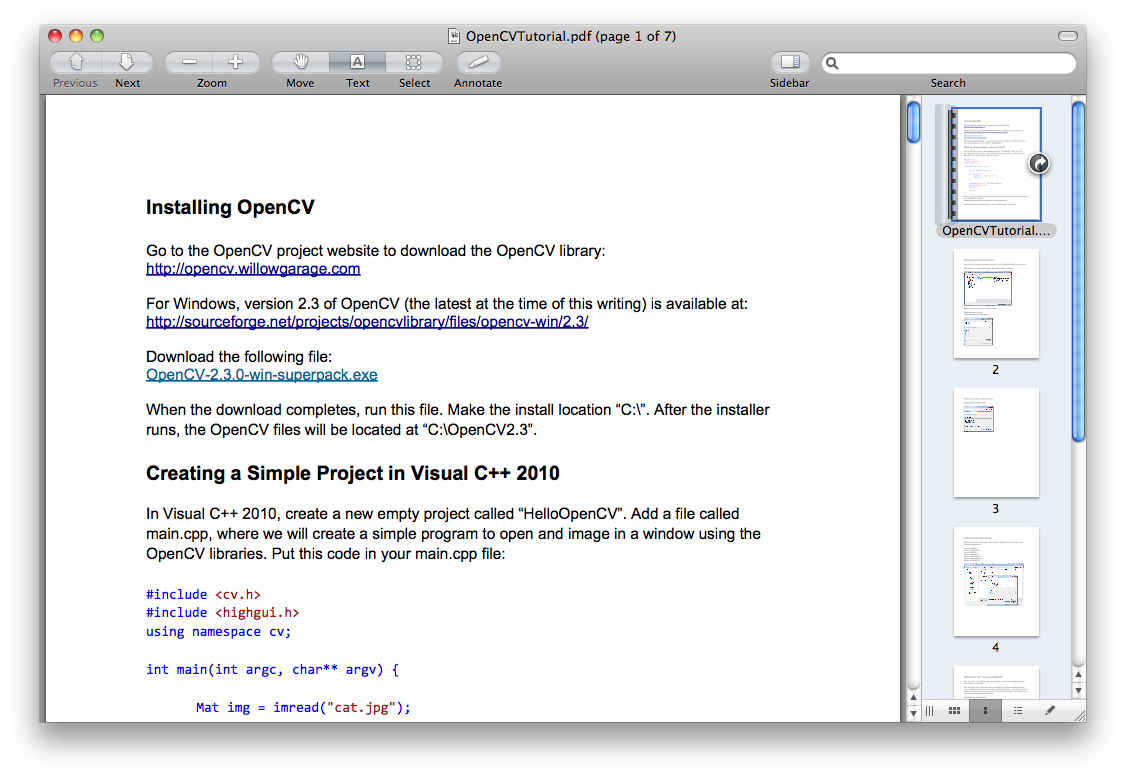The width and height of the screenshot is (1126, 777).
Task: Click the sourceforge opencv-win/2.3 link
Action: click(367, 322)
